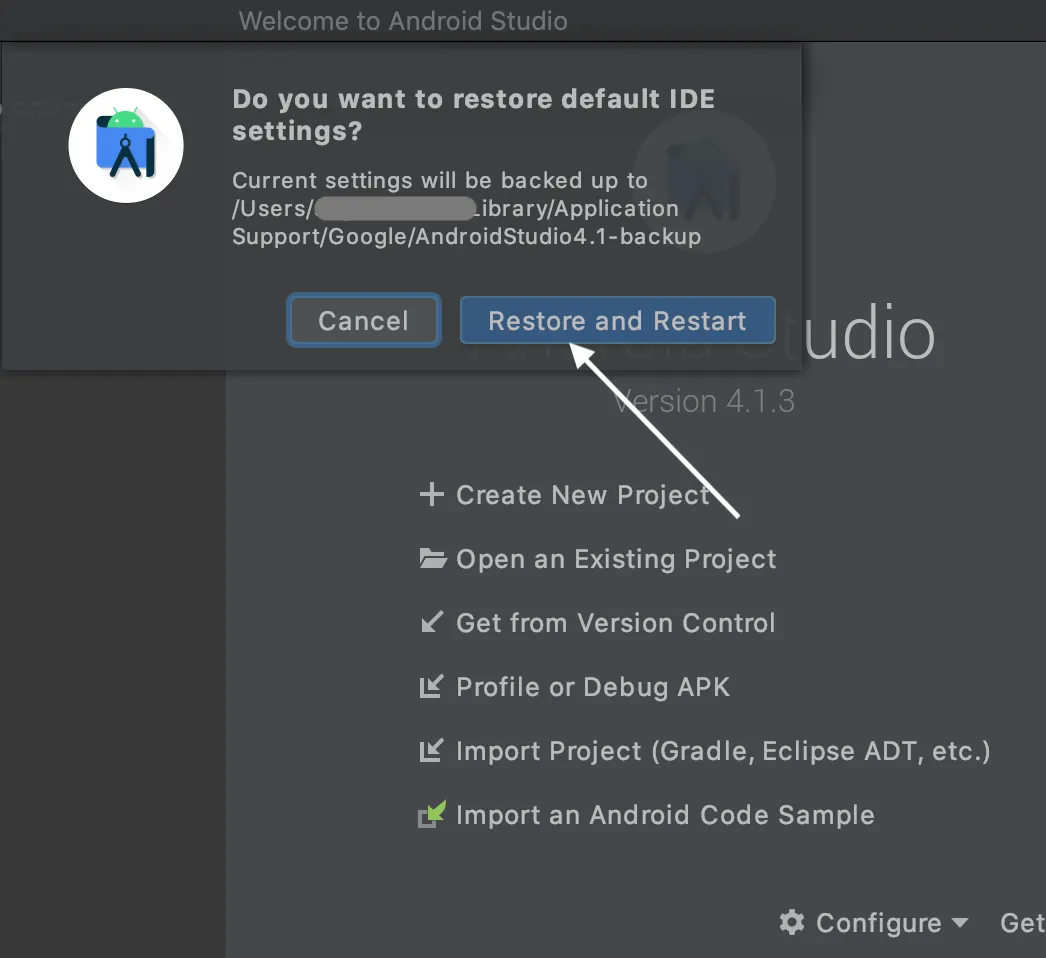
Task: Click the Welcome to Android Studio title
Action: (x=403, y=21)
